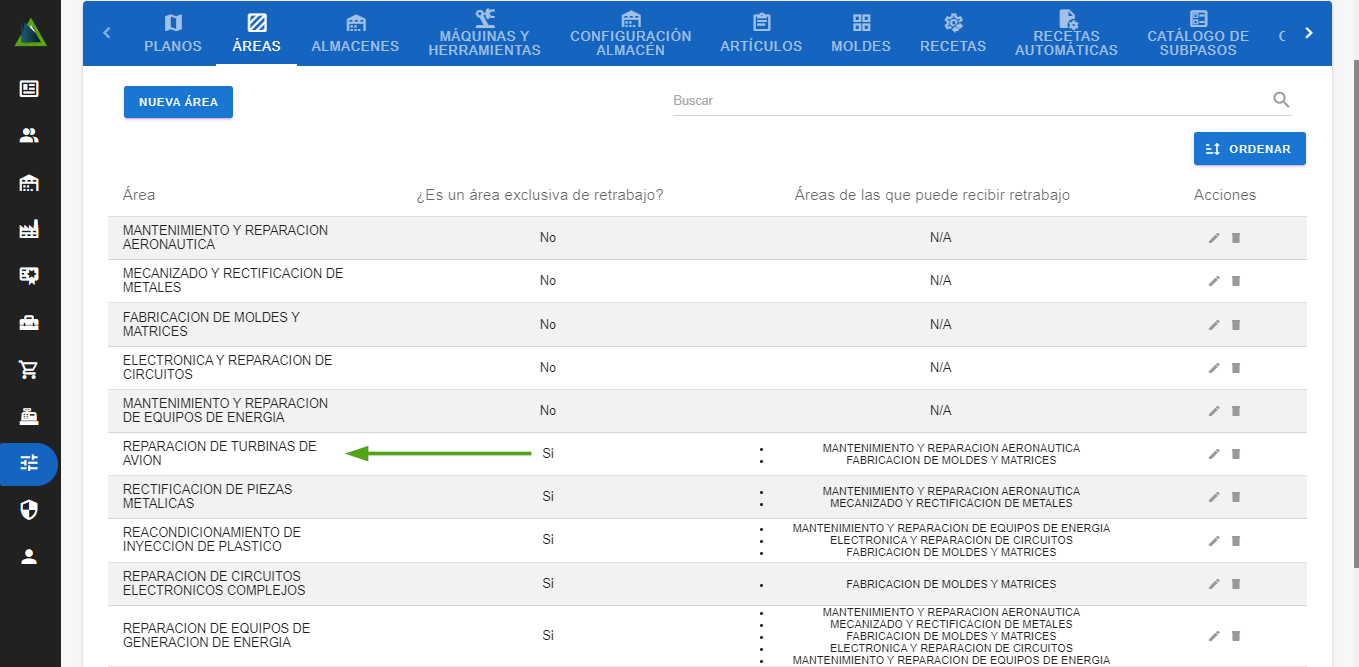Open the user profile icon in sidebar

pyautogui.click(x=29, y=557)
